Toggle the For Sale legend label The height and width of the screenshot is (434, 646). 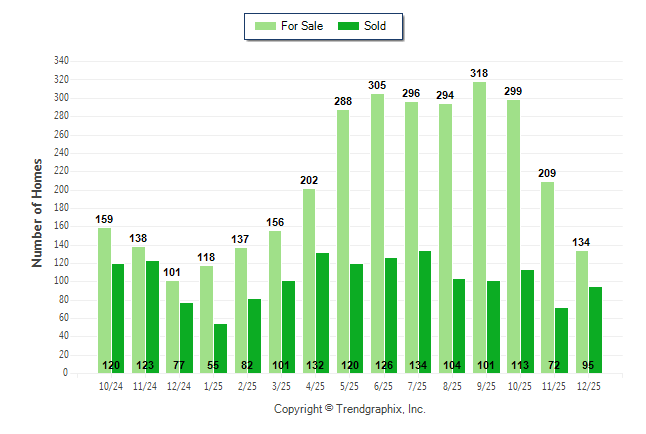[x=303, y=26]
